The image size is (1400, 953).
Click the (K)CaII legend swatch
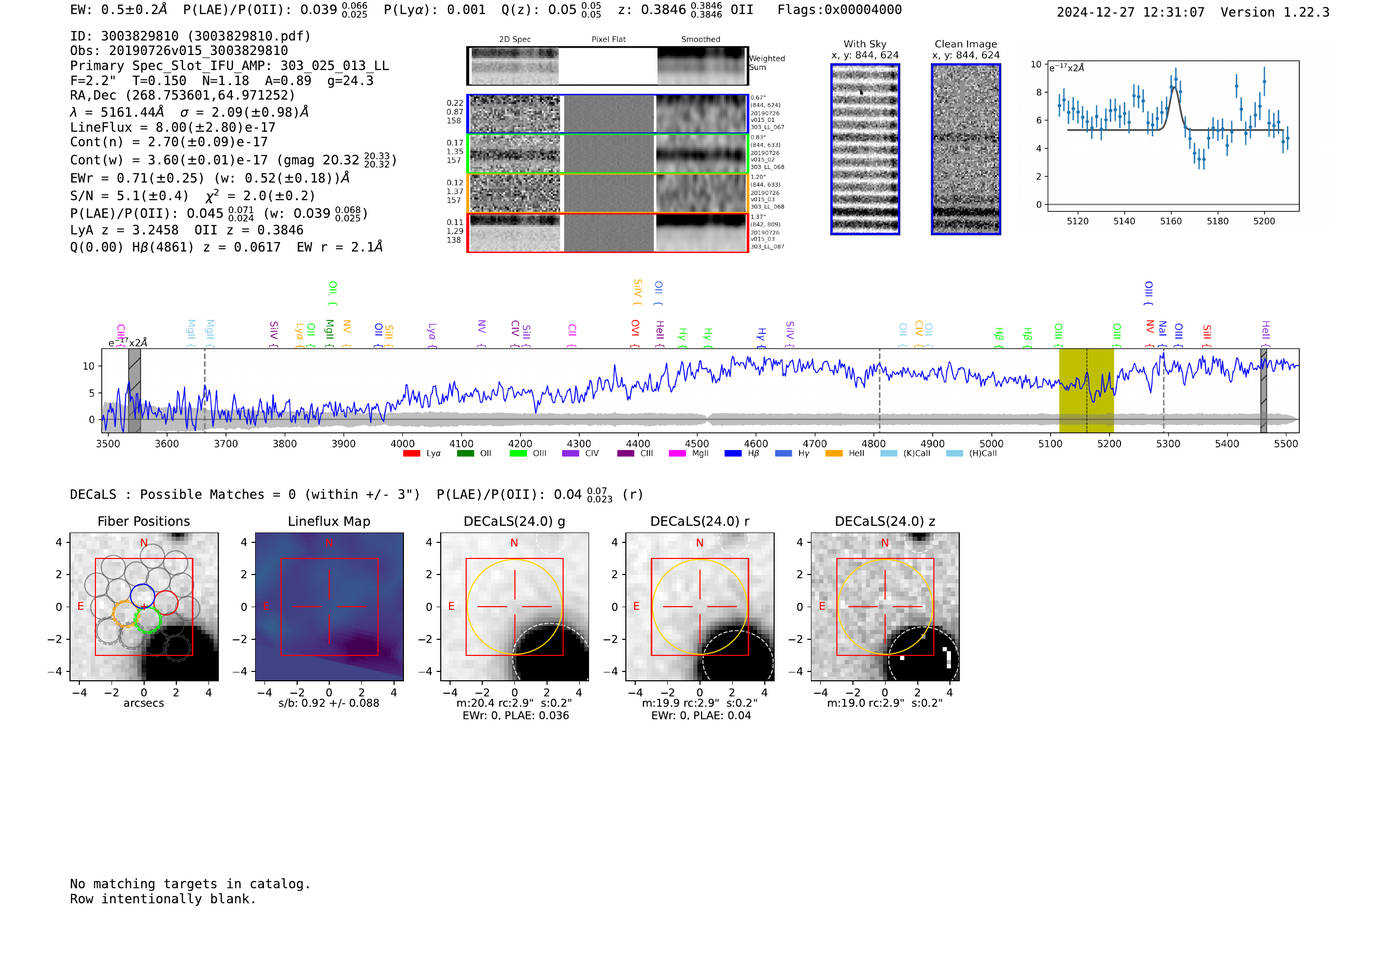[x=888, y=454]
